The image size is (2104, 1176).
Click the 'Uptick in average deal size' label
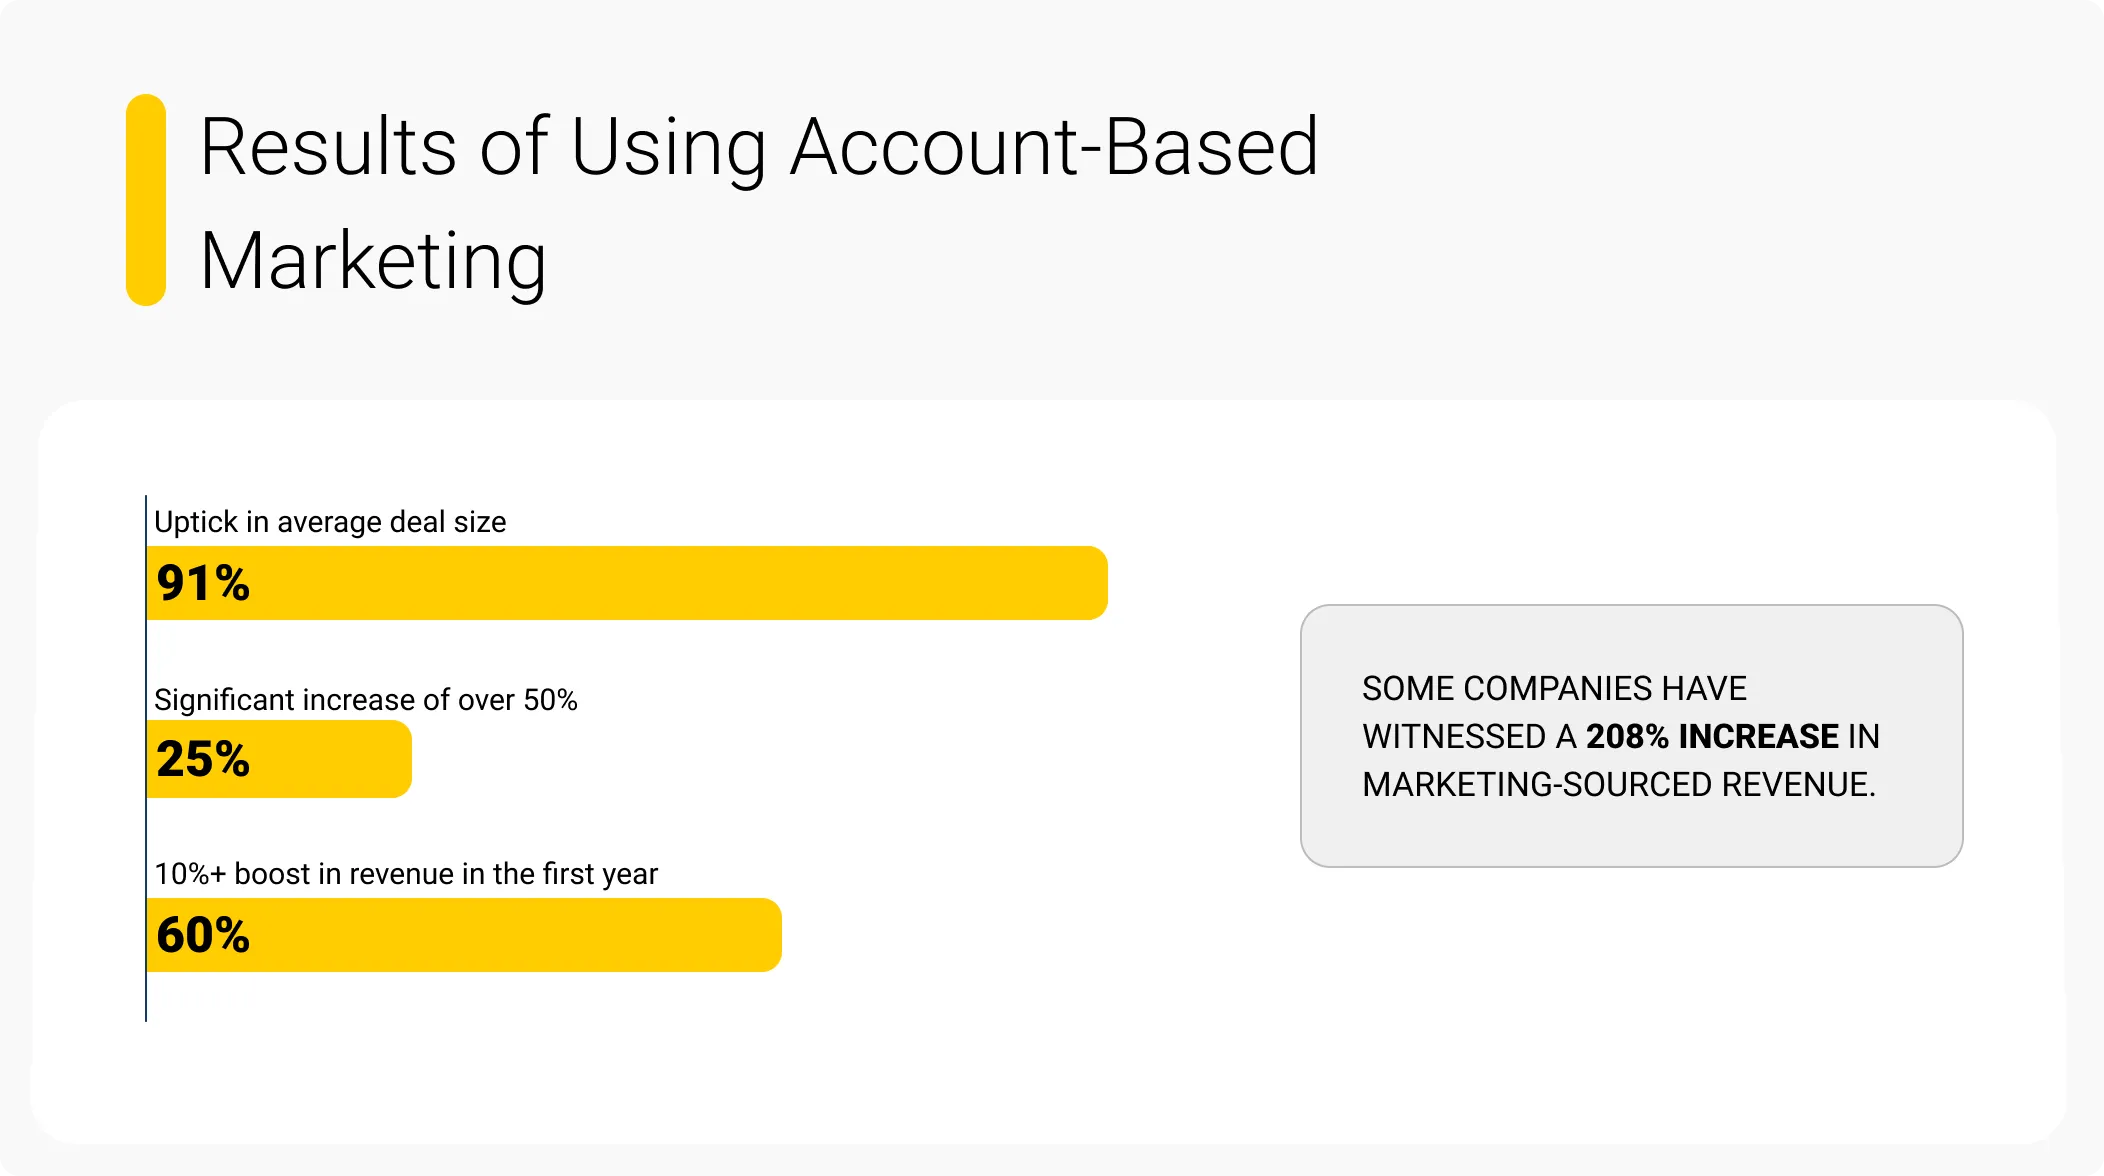tap(330, 522)
